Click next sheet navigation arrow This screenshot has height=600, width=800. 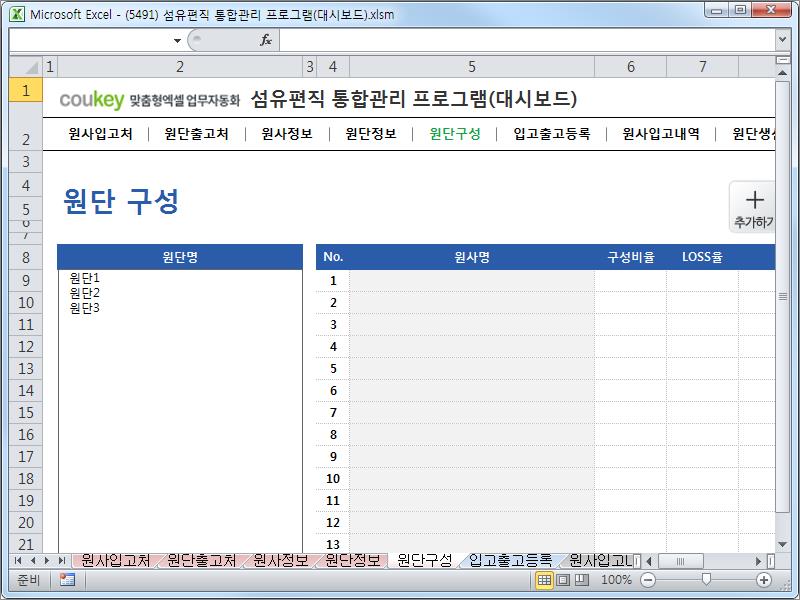47,561
